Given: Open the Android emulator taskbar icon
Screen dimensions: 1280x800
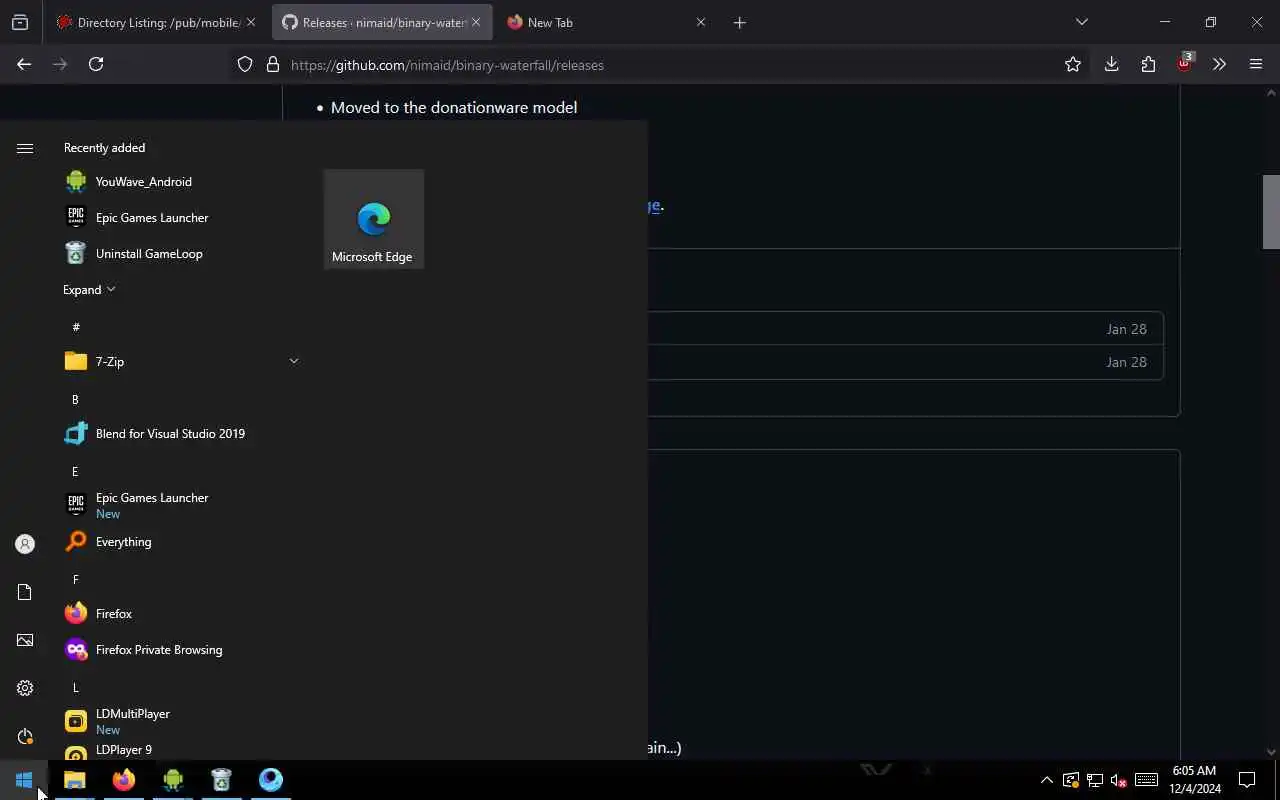Looking at the screenshot, I should (173, 780).
